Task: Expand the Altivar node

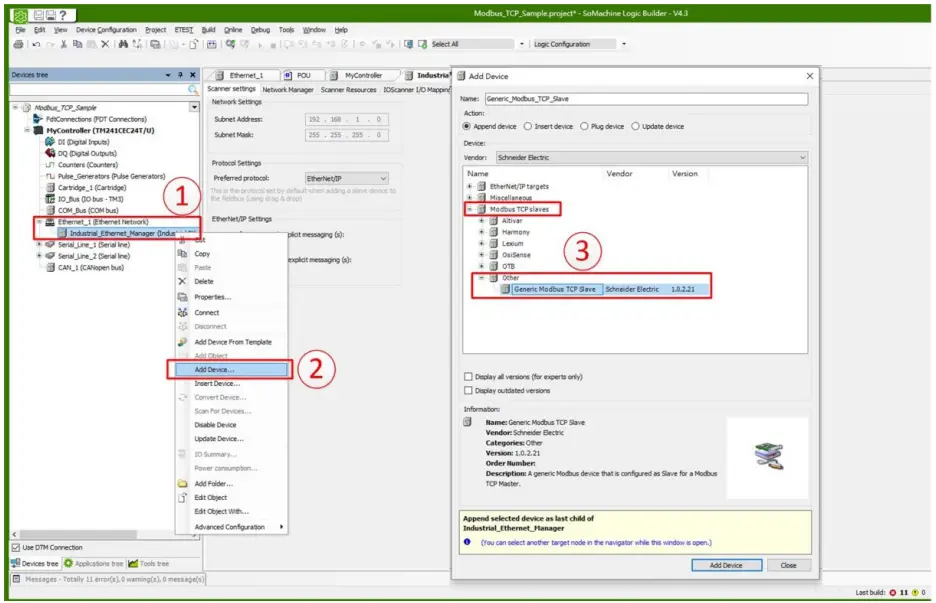Action: click(x=482, y=220)
